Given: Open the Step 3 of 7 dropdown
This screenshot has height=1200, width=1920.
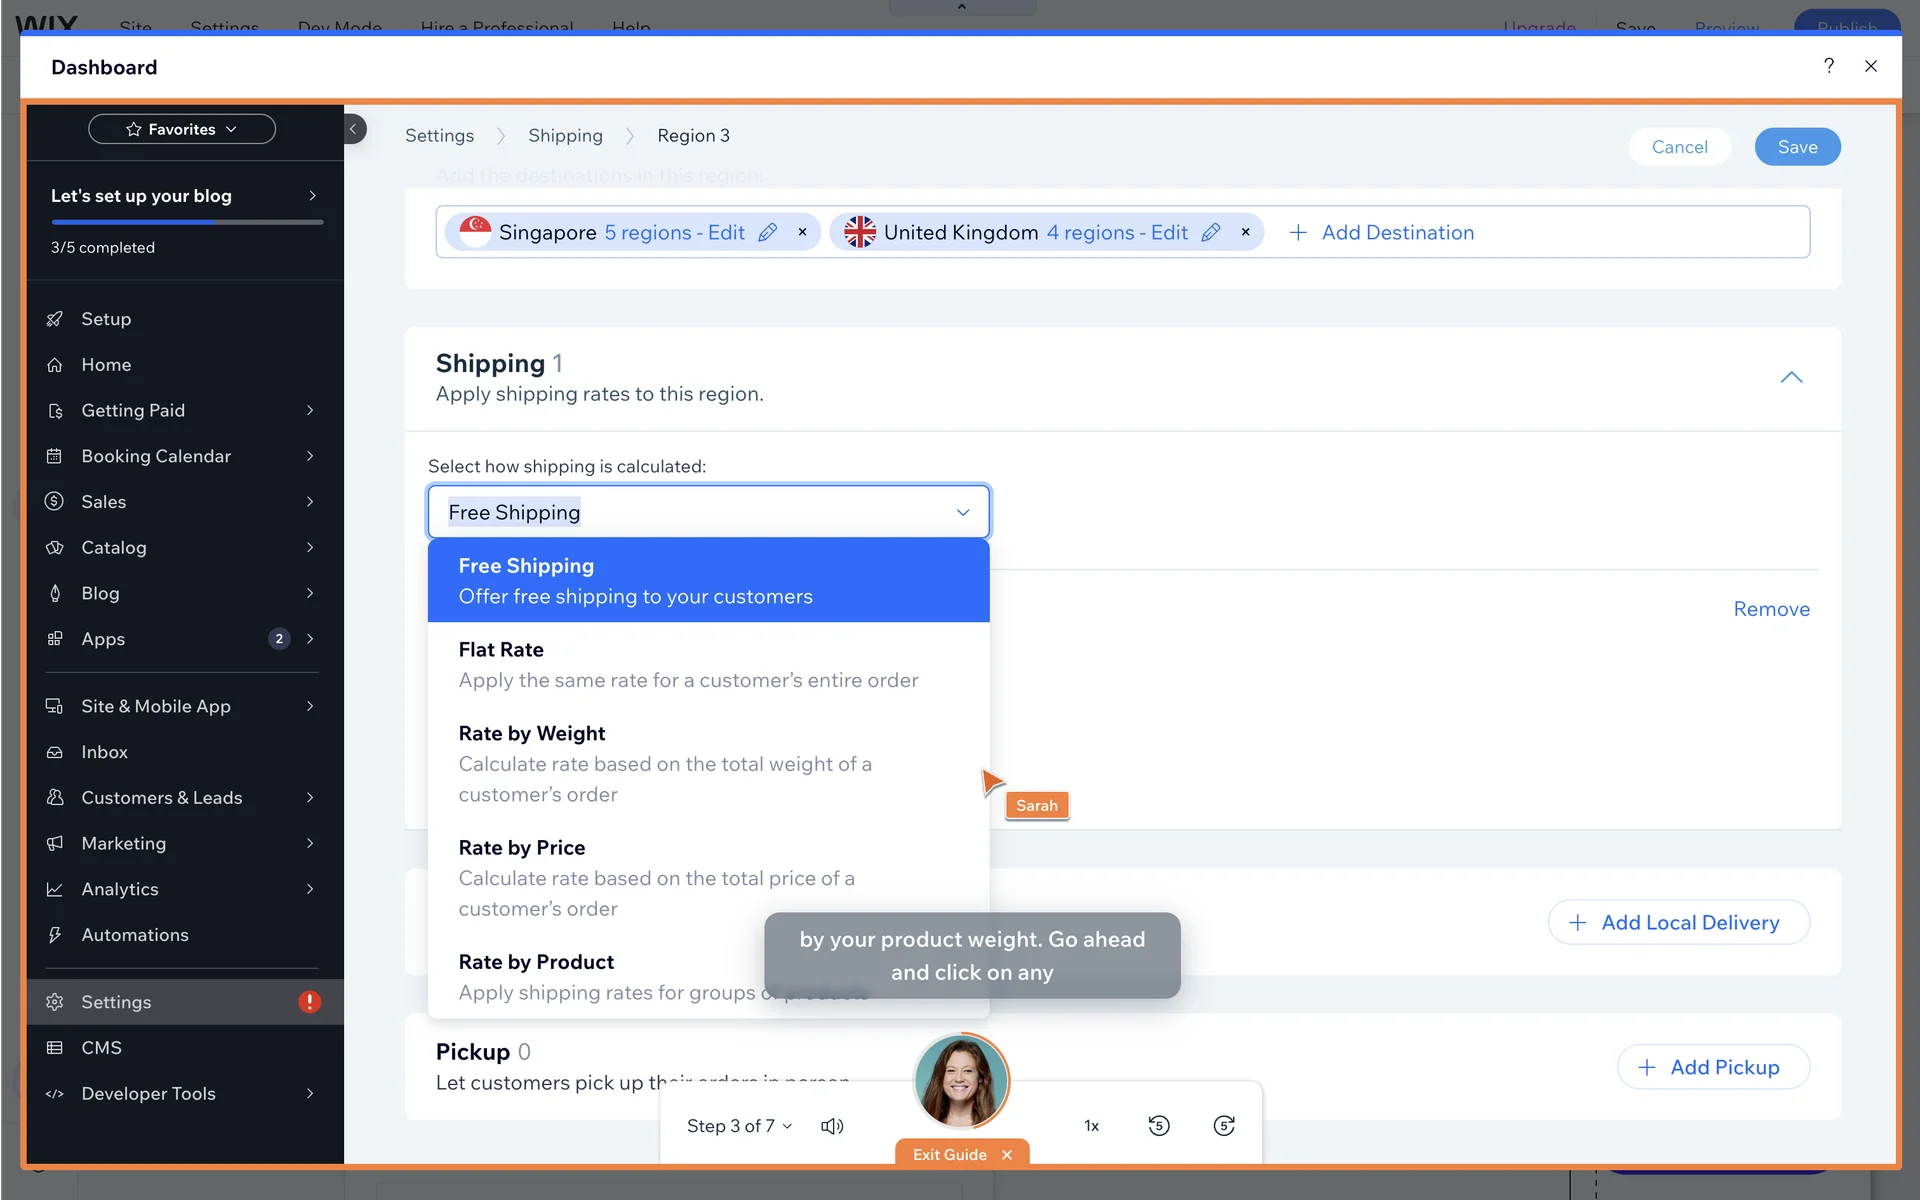Looking at the screenshot, I should pos(739,1126).
